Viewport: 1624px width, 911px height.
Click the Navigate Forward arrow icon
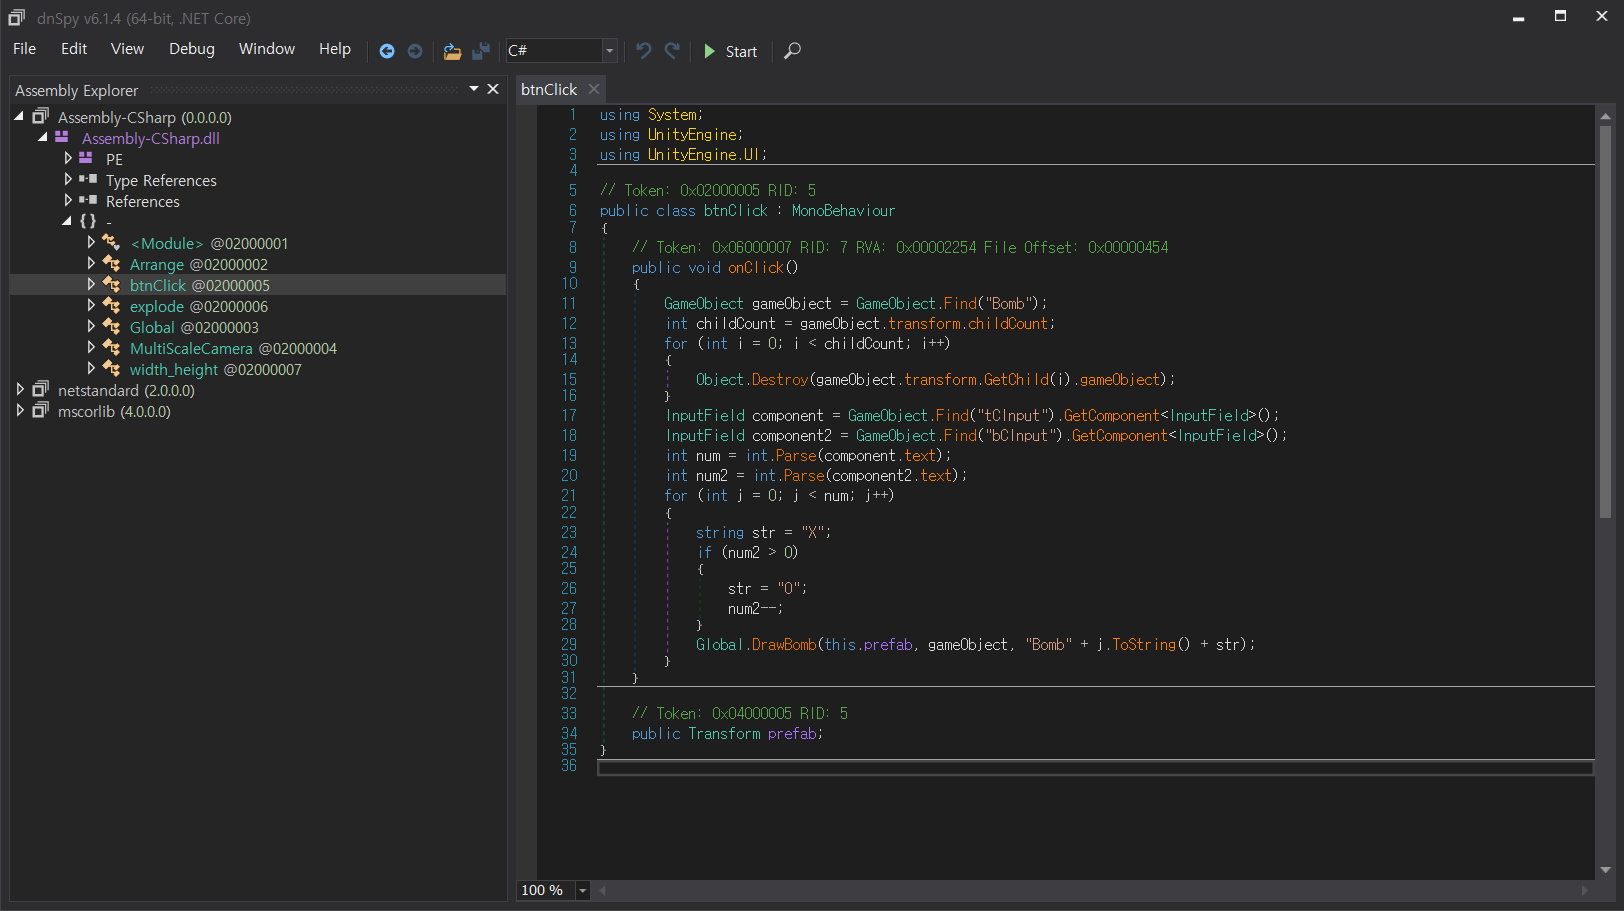coord(415,51)
